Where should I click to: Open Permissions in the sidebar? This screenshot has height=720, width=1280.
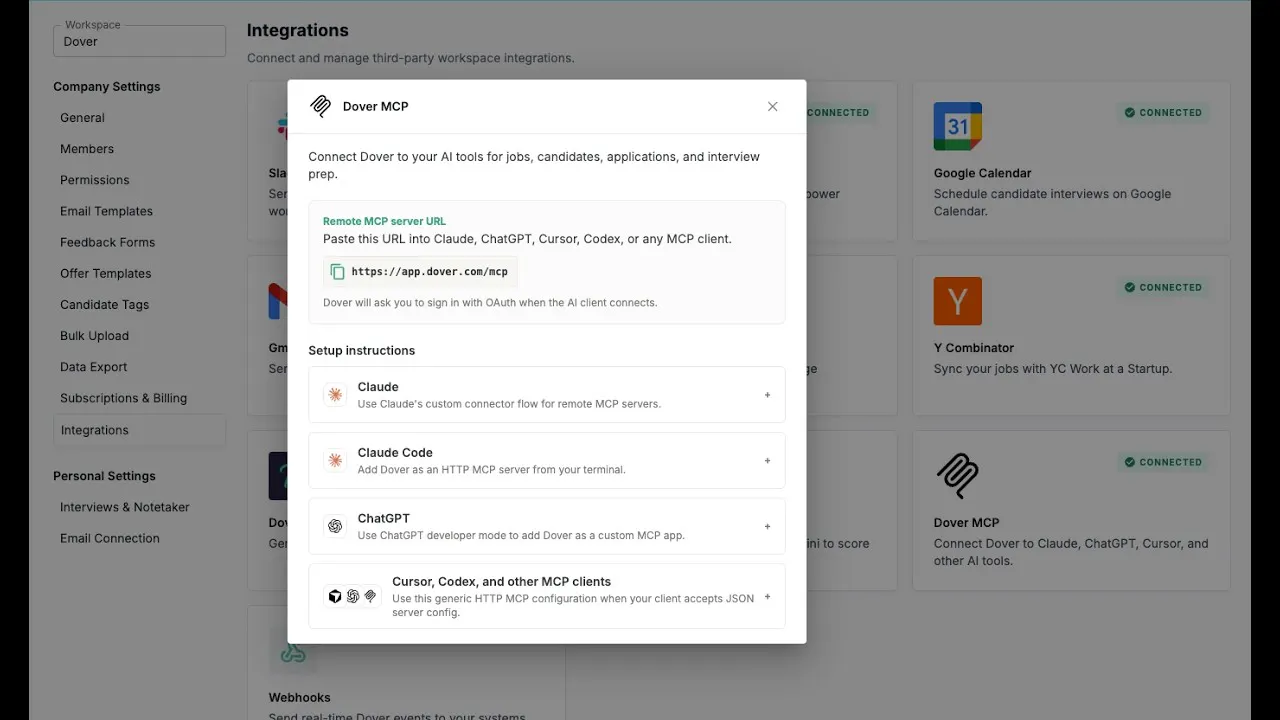point(95,180)
